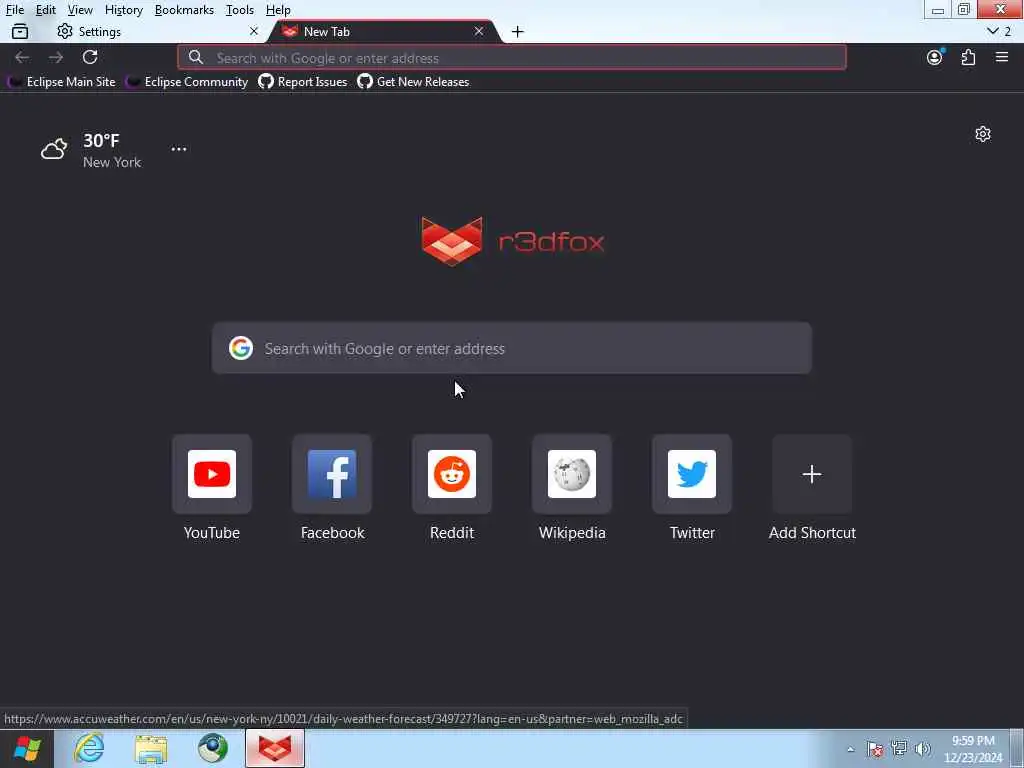Click the cloudy weather icon
This screenshot has width=1024, height=768.
pos(54,149)
